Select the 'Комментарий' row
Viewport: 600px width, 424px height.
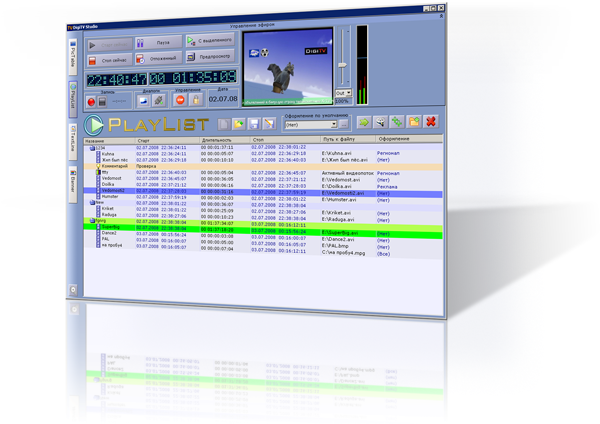263,167
